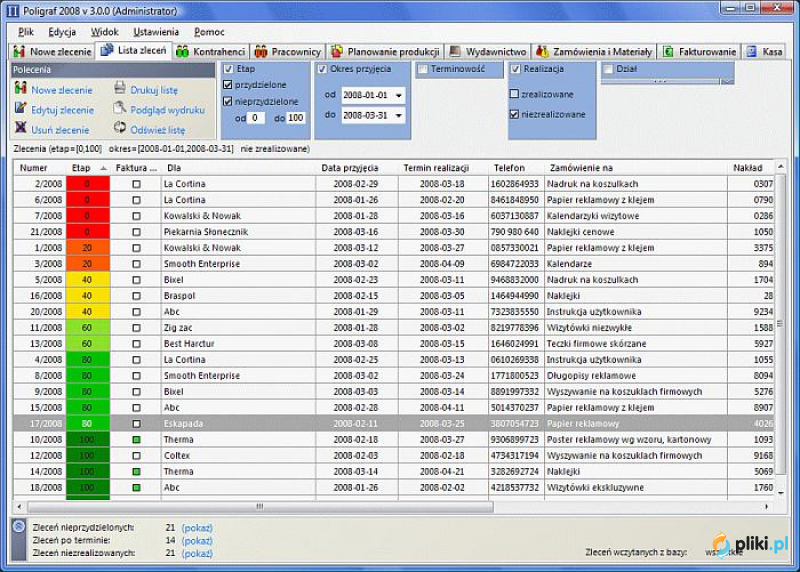Toggle Faktura checkbox for order 10/2008
The height and width of the screenshot is (572, 800).
click(136, 439)
